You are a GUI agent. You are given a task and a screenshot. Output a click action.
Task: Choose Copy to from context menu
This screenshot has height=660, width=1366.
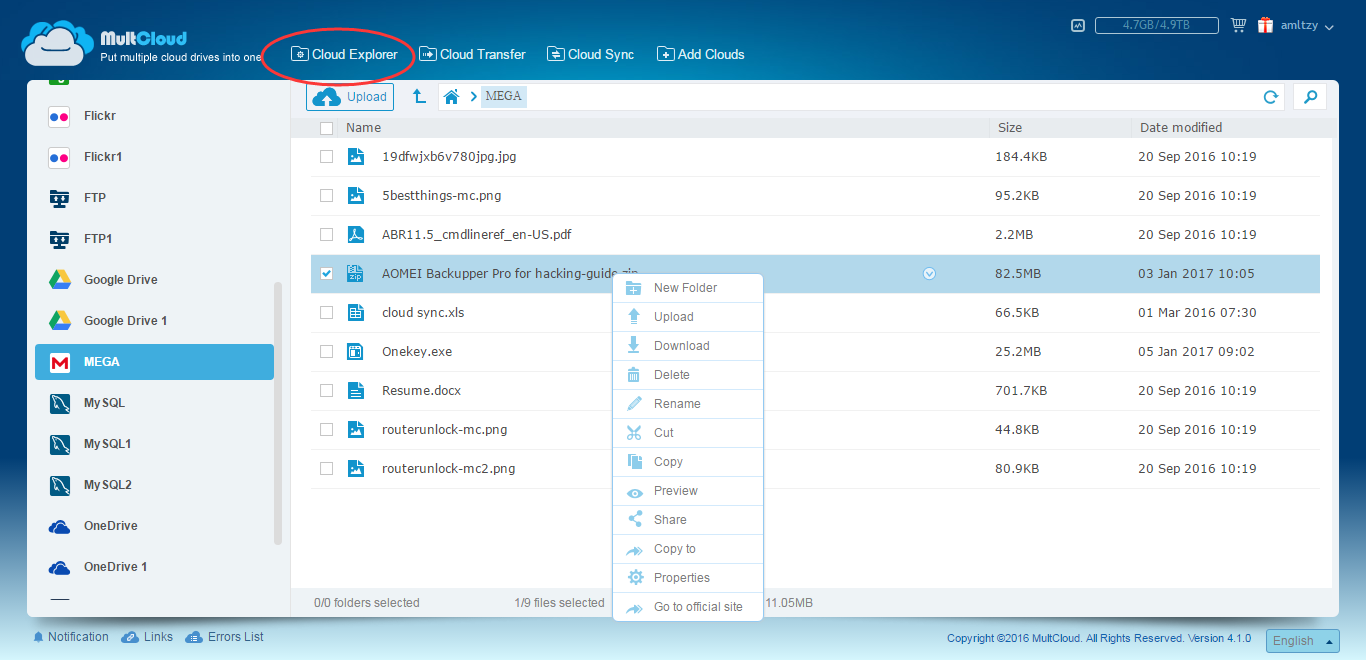click(688, 549)
